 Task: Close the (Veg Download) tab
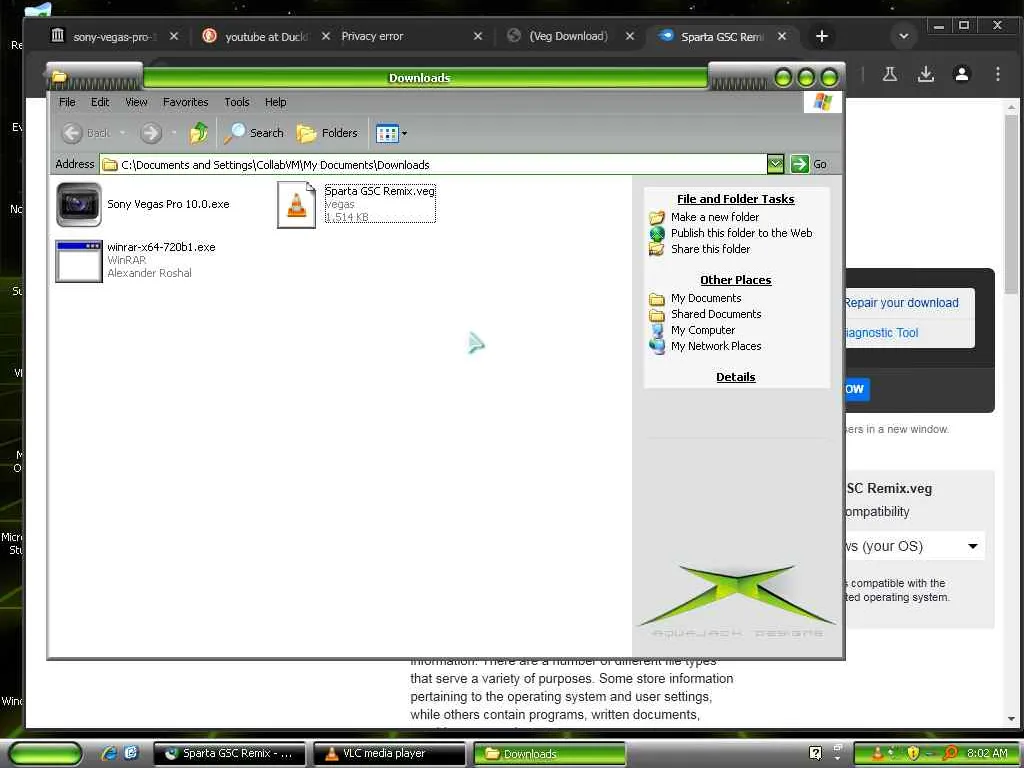630,37
